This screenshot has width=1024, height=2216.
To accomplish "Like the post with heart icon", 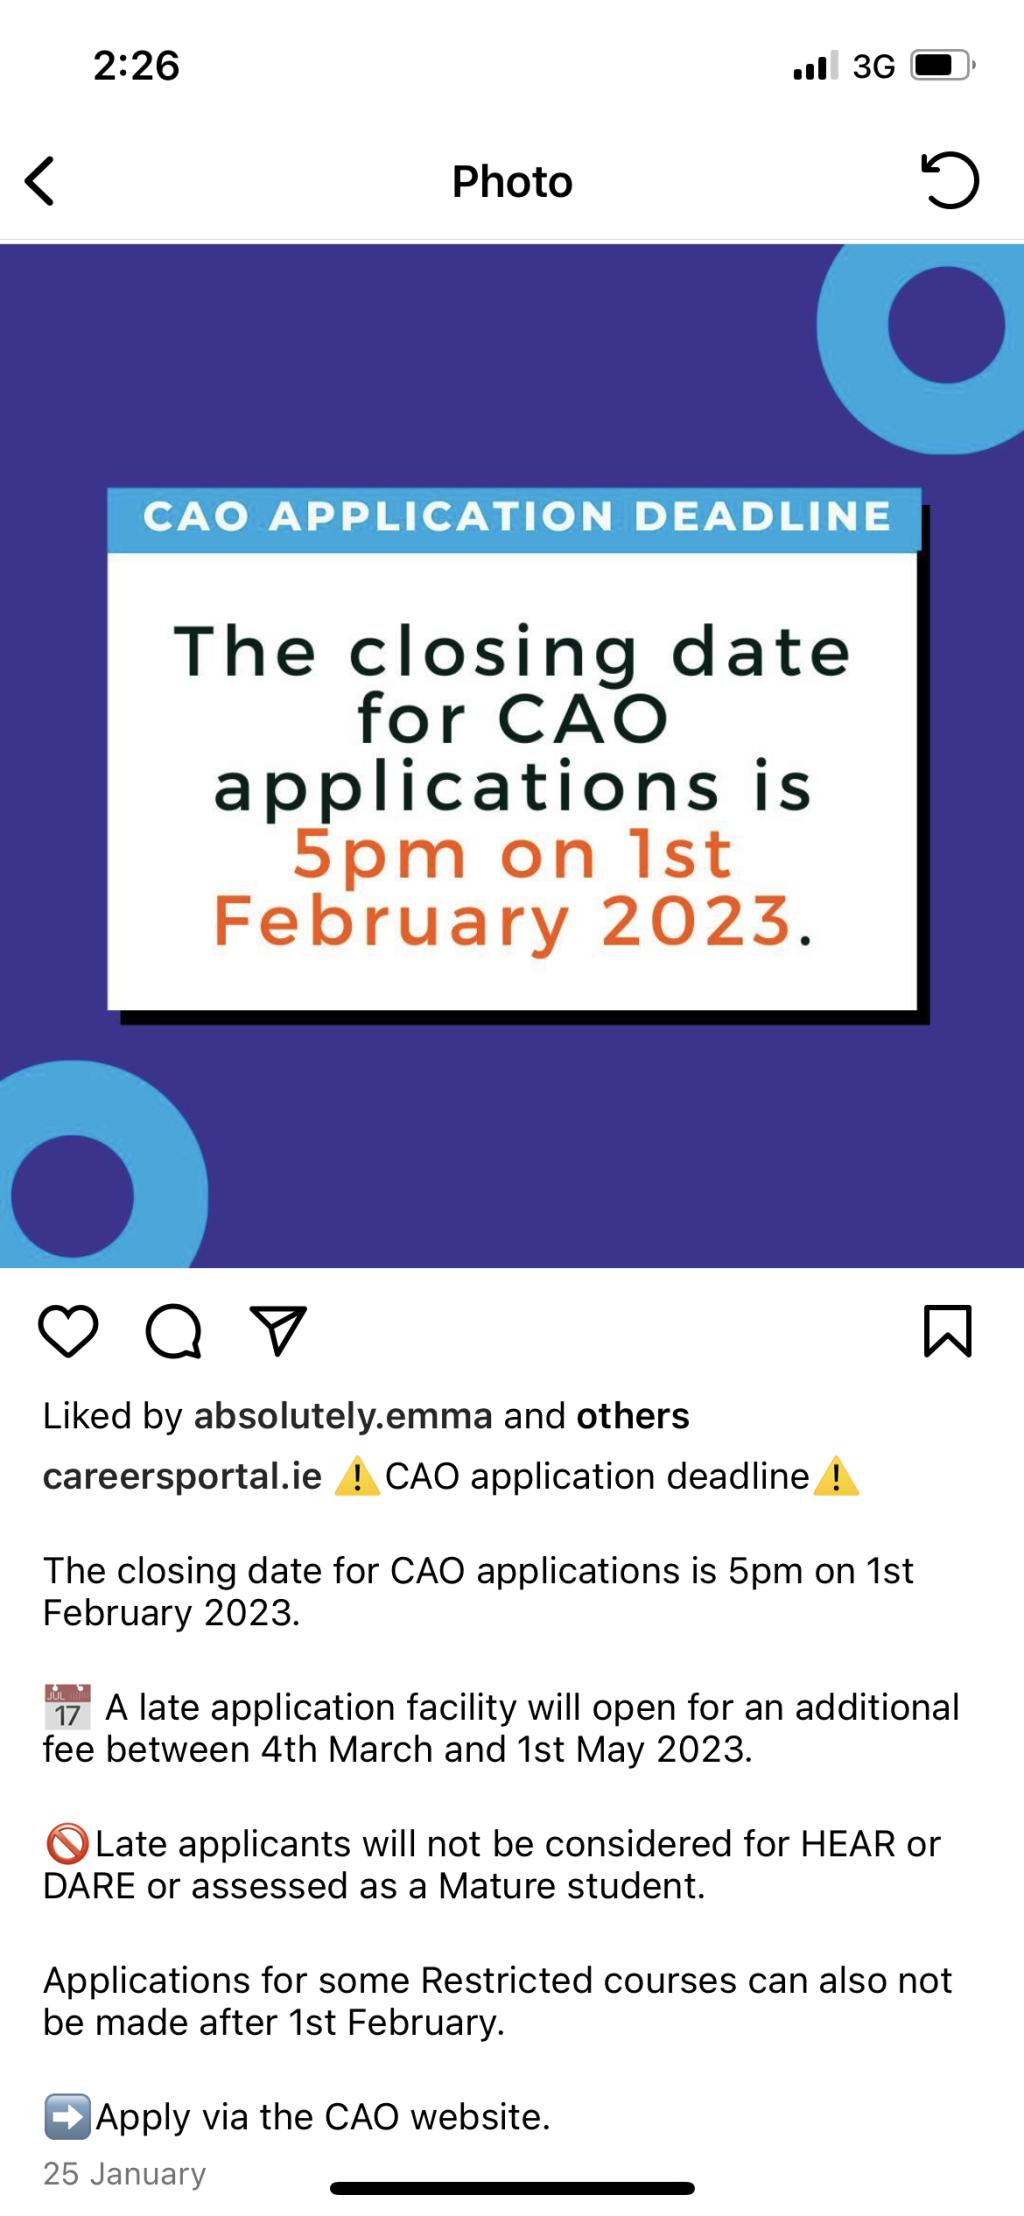I will pyautogui.click(x=68, y=1331).
